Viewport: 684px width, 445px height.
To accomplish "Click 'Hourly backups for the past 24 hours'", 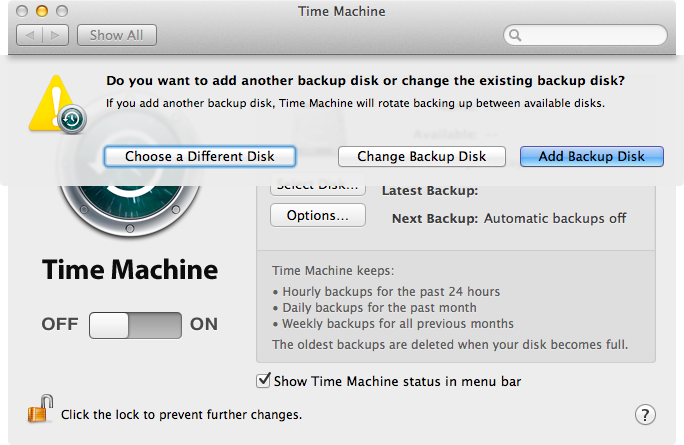I will (x=391, y=291).
